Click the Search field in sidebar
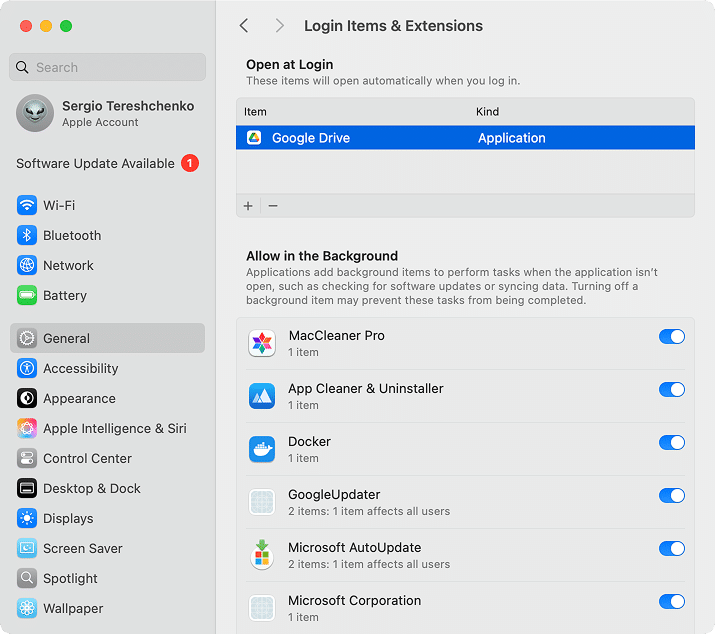 (108, 67)
